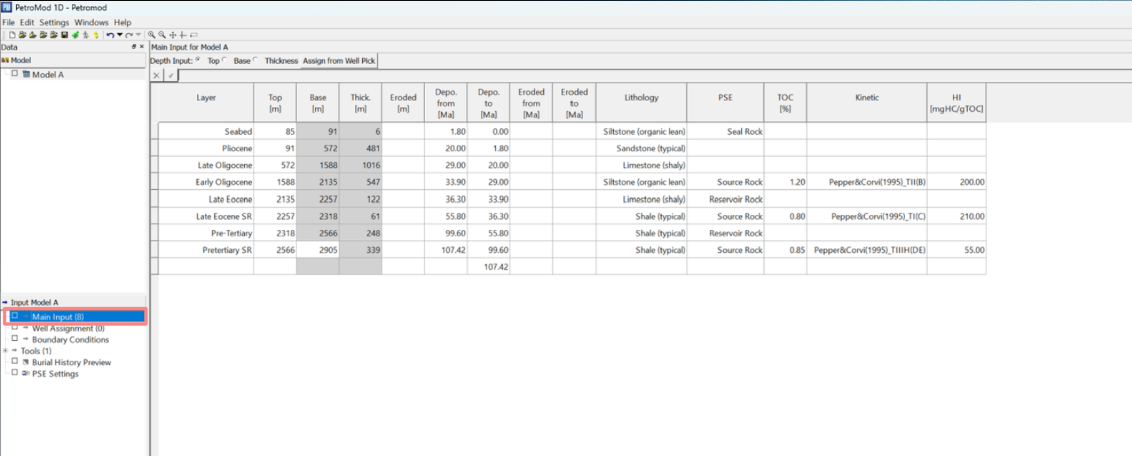The image size is (1132, 456).
Task: Click the small rectangle tool after crosshair
Action: (x=193, y=35)
